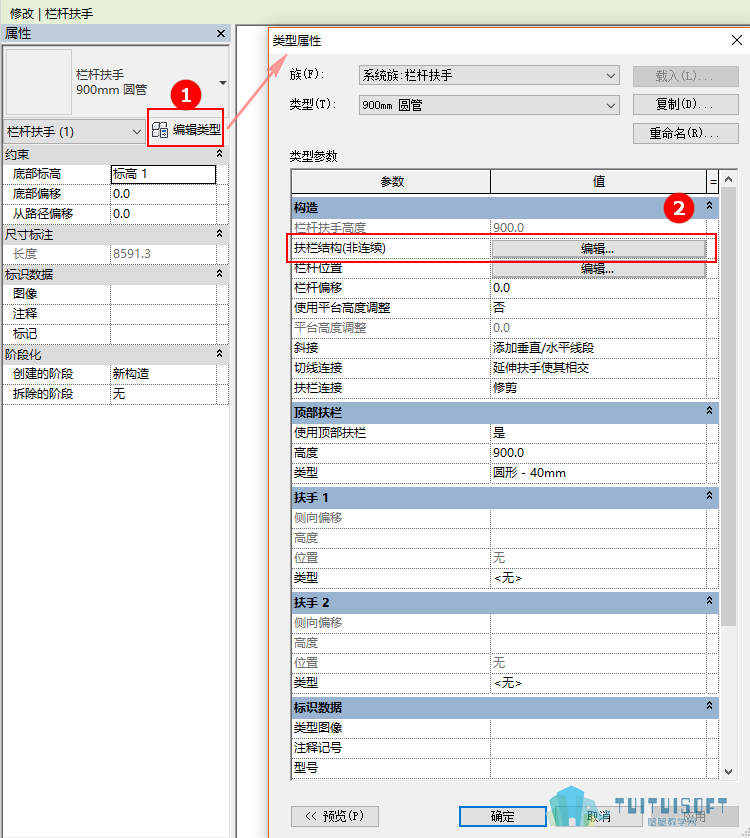Viewport: 750px width, 838px height.
Task: Select the 创建的阶段 value 新构造
Action: pyautogui.click(x=164, y=374)
